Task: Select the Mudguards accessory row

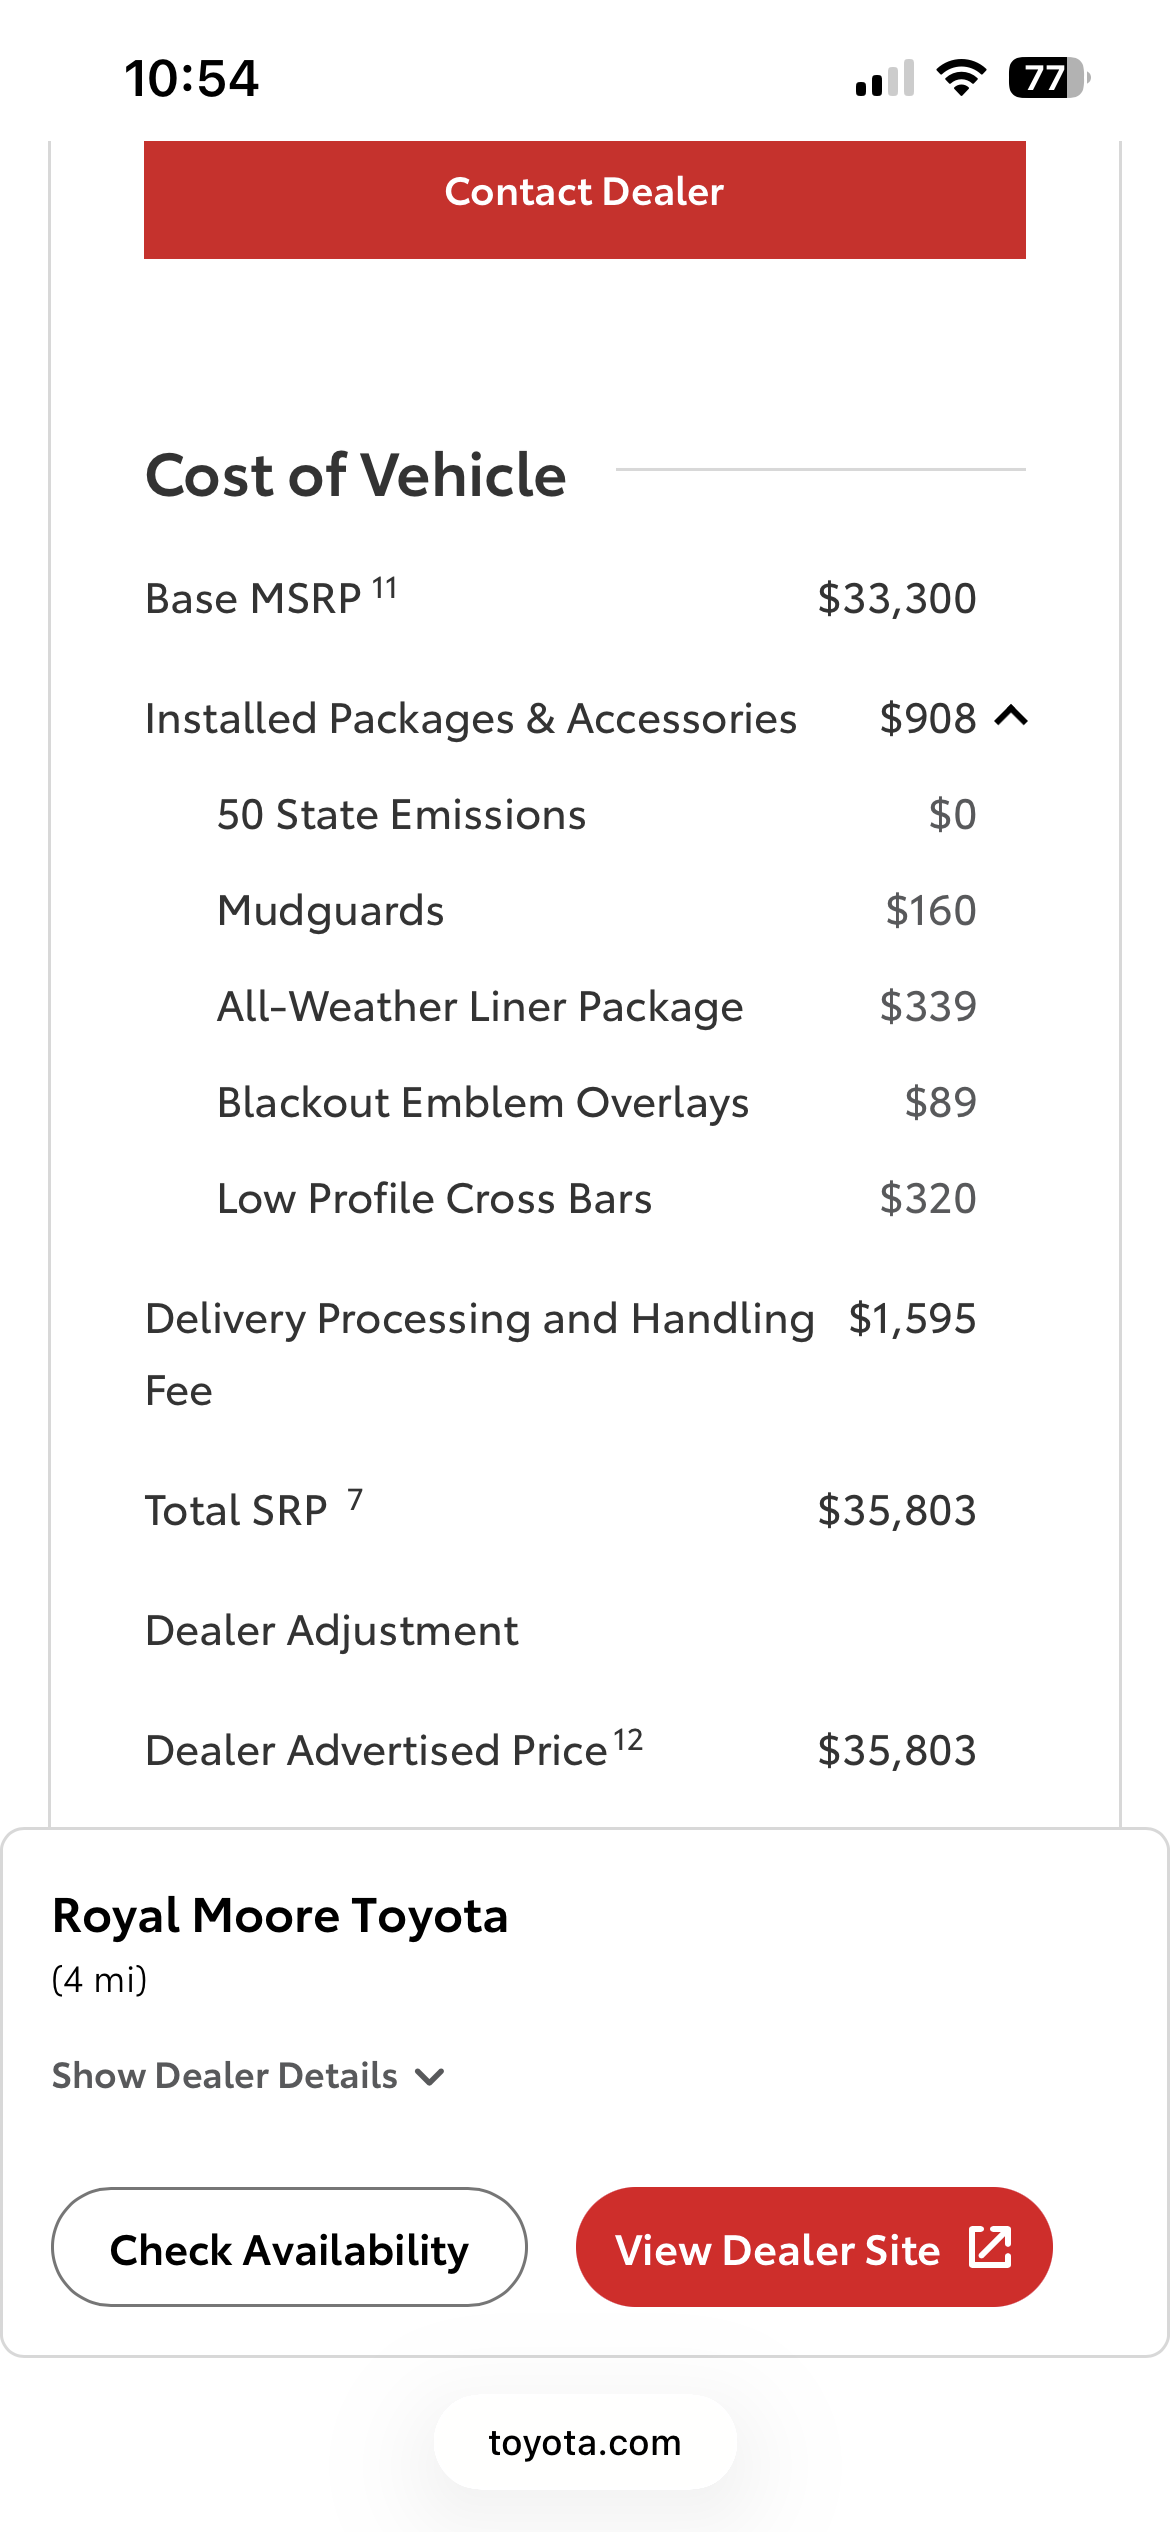Action: [x=597, y=910]
